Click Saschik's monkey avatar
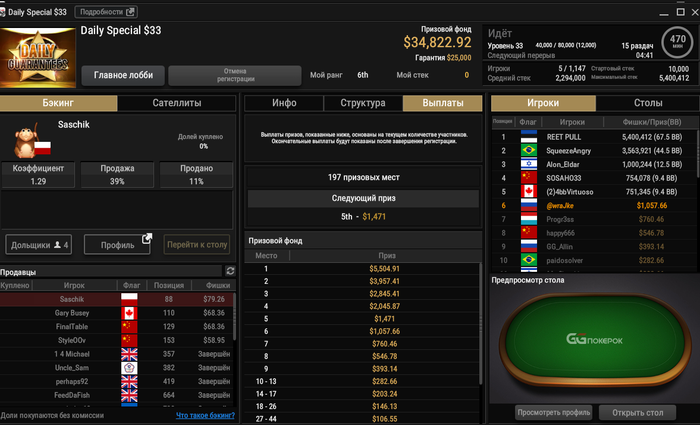Screen dimensions: 700x425 (26, 142)
